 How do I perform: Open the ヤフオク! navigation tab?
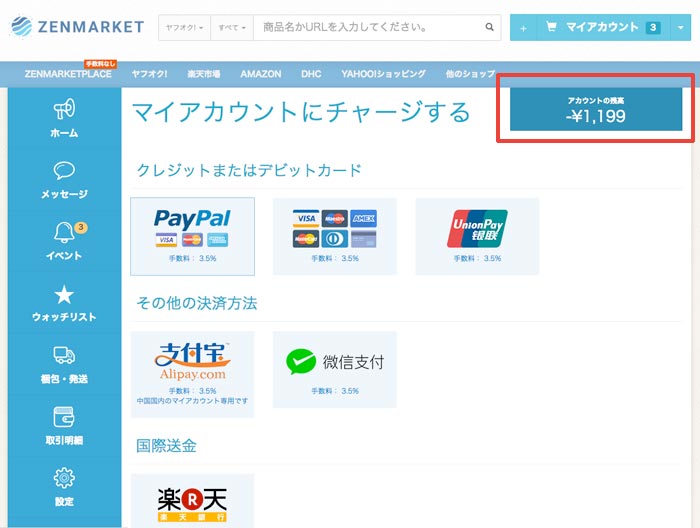pyautogui.click(x=149, y=74)
